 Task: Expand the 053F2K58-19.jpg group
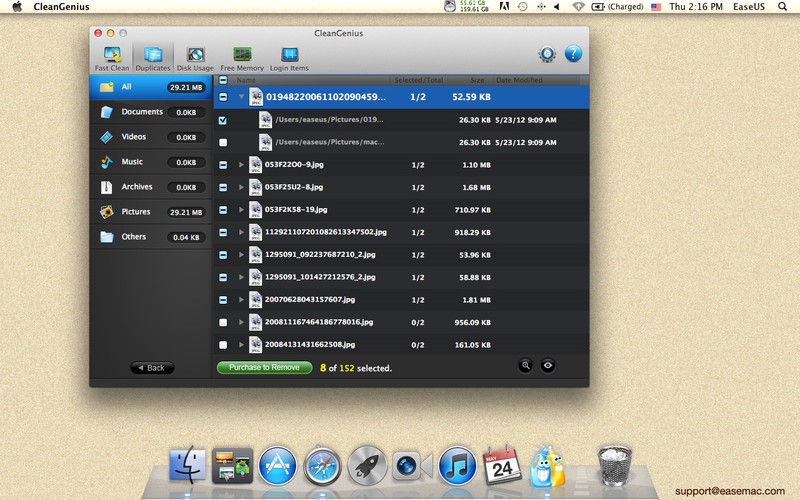(x=241, y=210)
